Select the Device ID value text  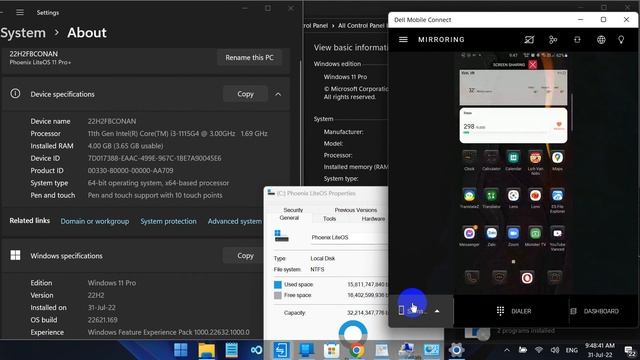(154, 158)
